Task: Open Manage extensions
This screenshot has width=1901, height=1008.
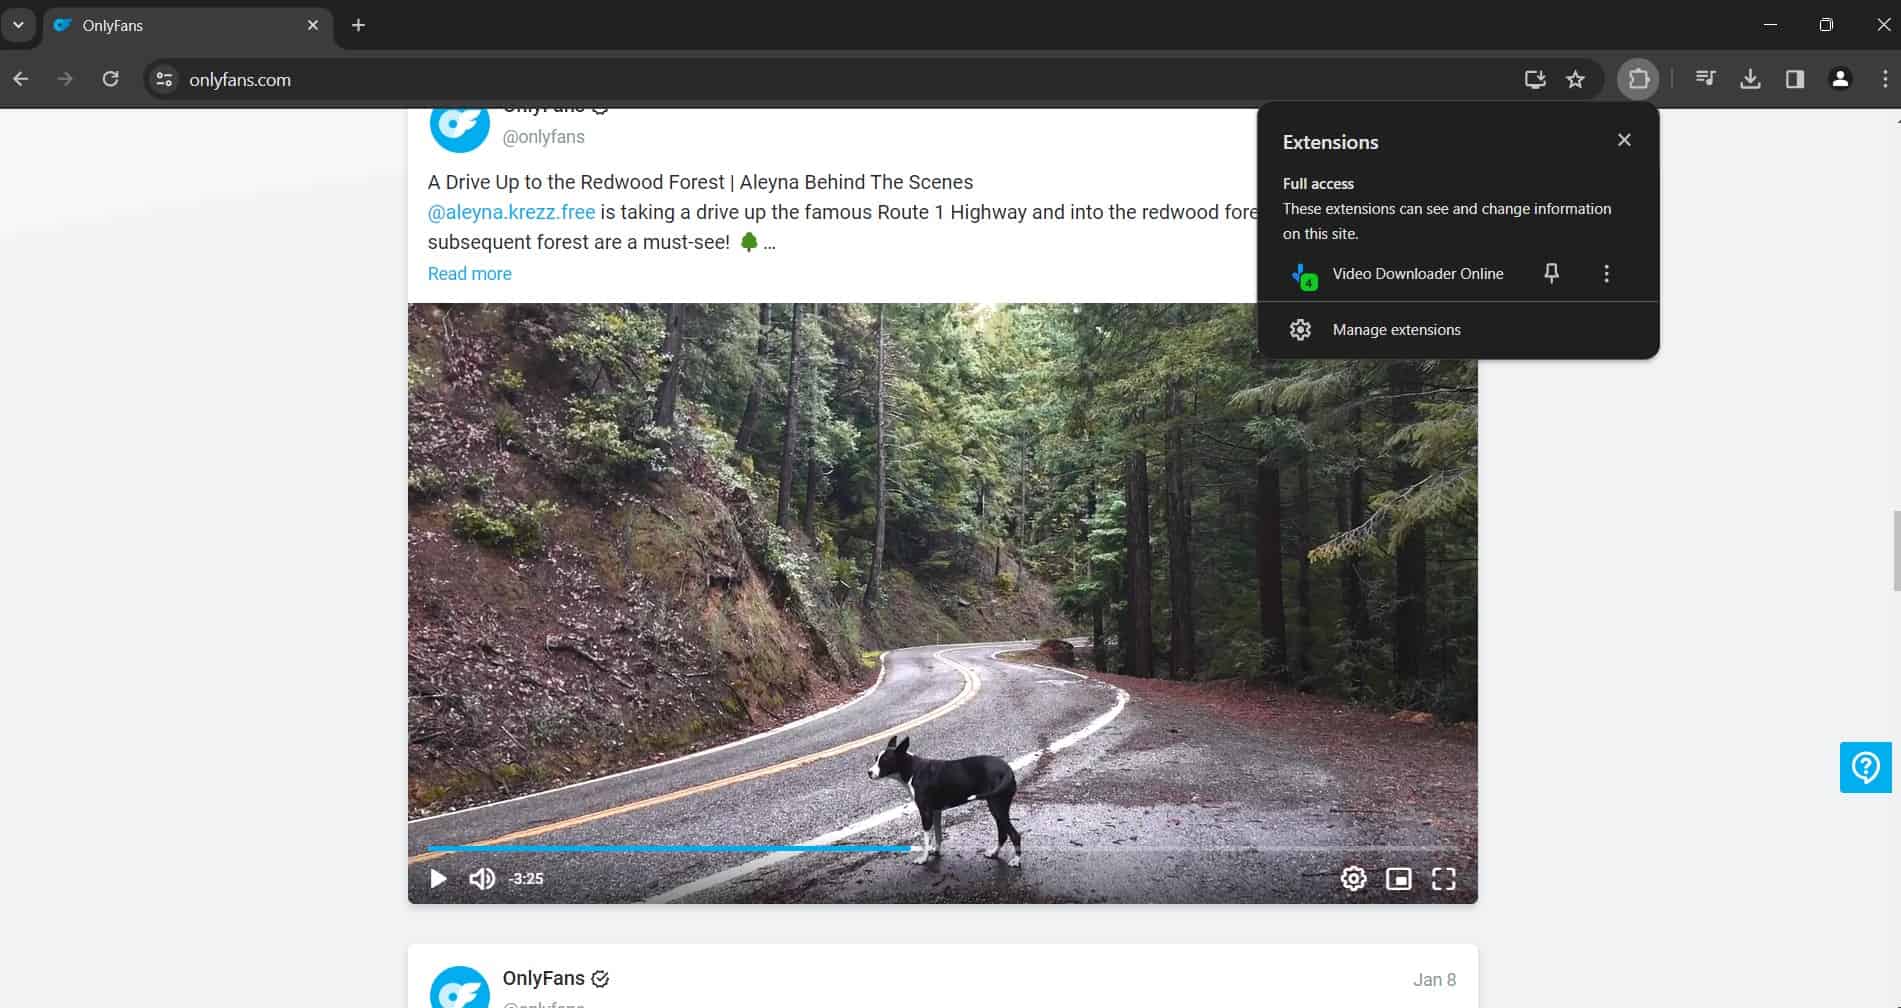Action: [1458, 330]
